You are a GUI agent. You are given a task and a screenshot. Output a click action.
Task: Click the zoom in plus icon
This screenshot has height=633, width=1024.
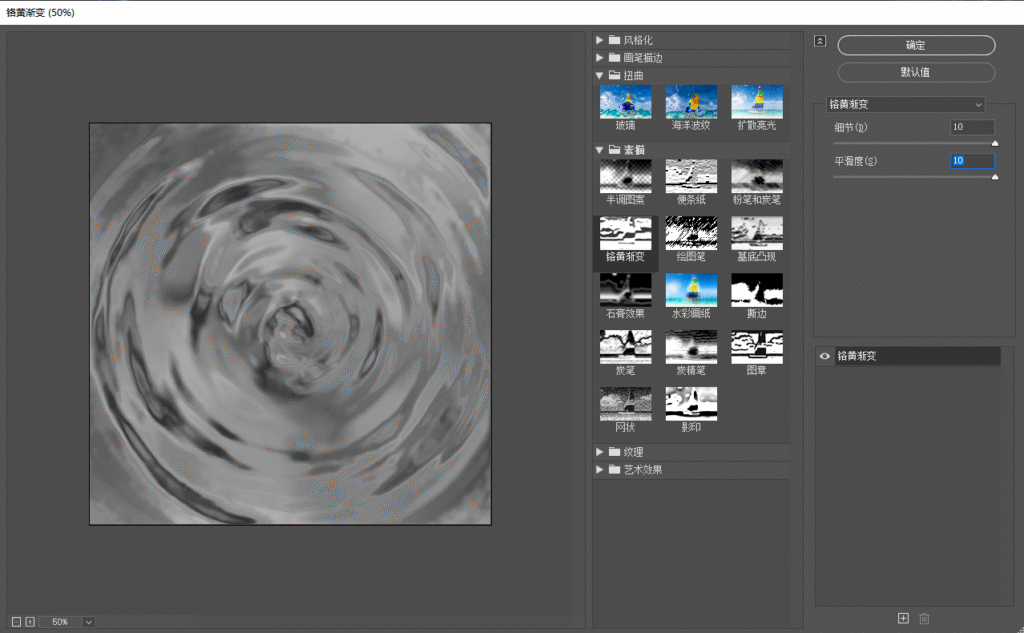click(x=30, y=621)
